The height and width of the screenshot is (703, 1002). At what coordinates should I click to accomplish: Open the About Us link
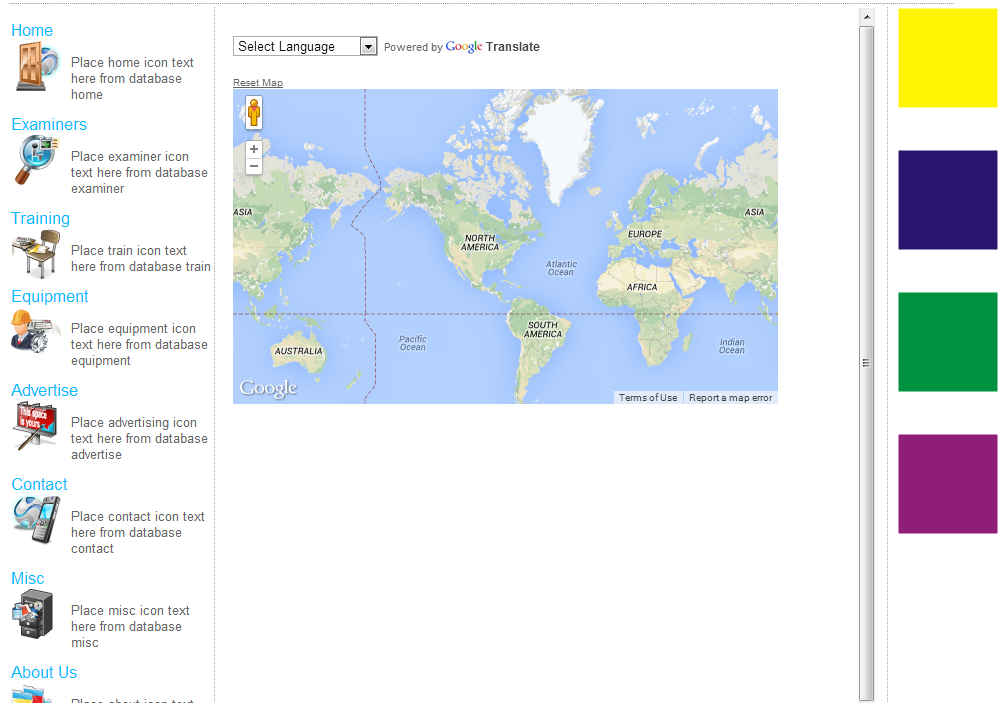click(44, 672)
